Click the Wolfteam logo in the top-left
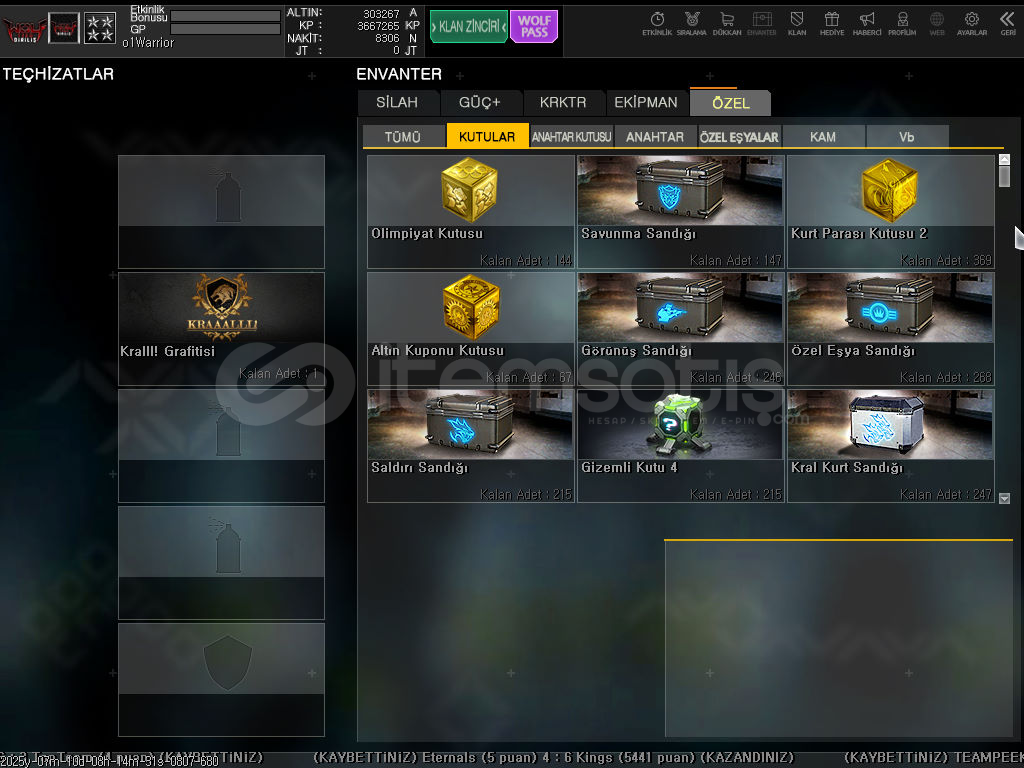Viewport: 1024px width, 768px height. tap(24, 29)
